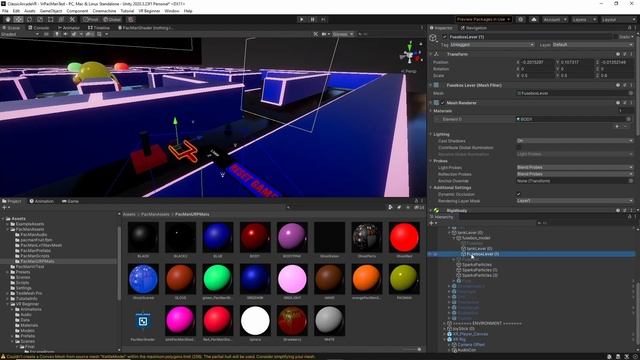Toggle Mesh Renderer enabled checkbox
This screenshot has height=360, width=640.
(x=443, y=103)
